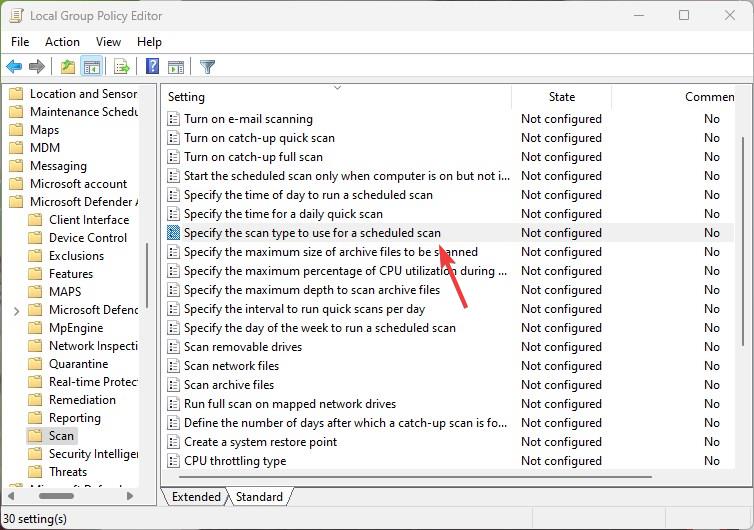754x530 pixels.
Task: Click the policy icon for Create a system restore point
Action: tap(173, 442)
